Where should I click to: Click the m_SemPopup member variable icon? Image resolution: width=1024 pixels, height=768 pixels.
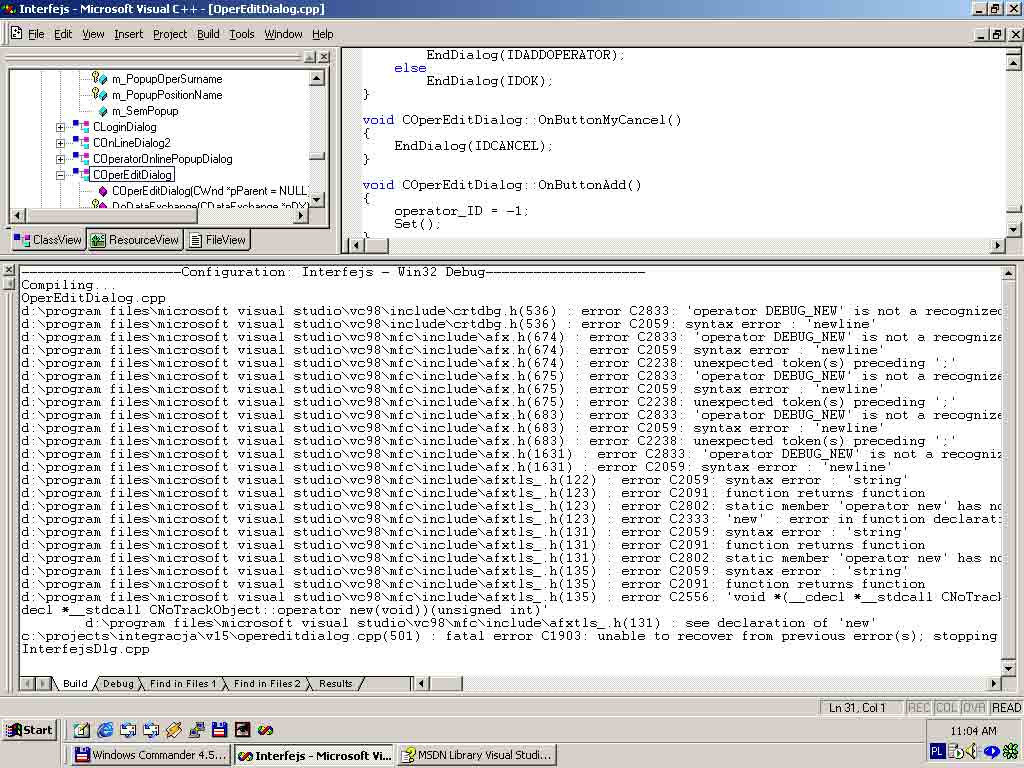coord(103,111)
